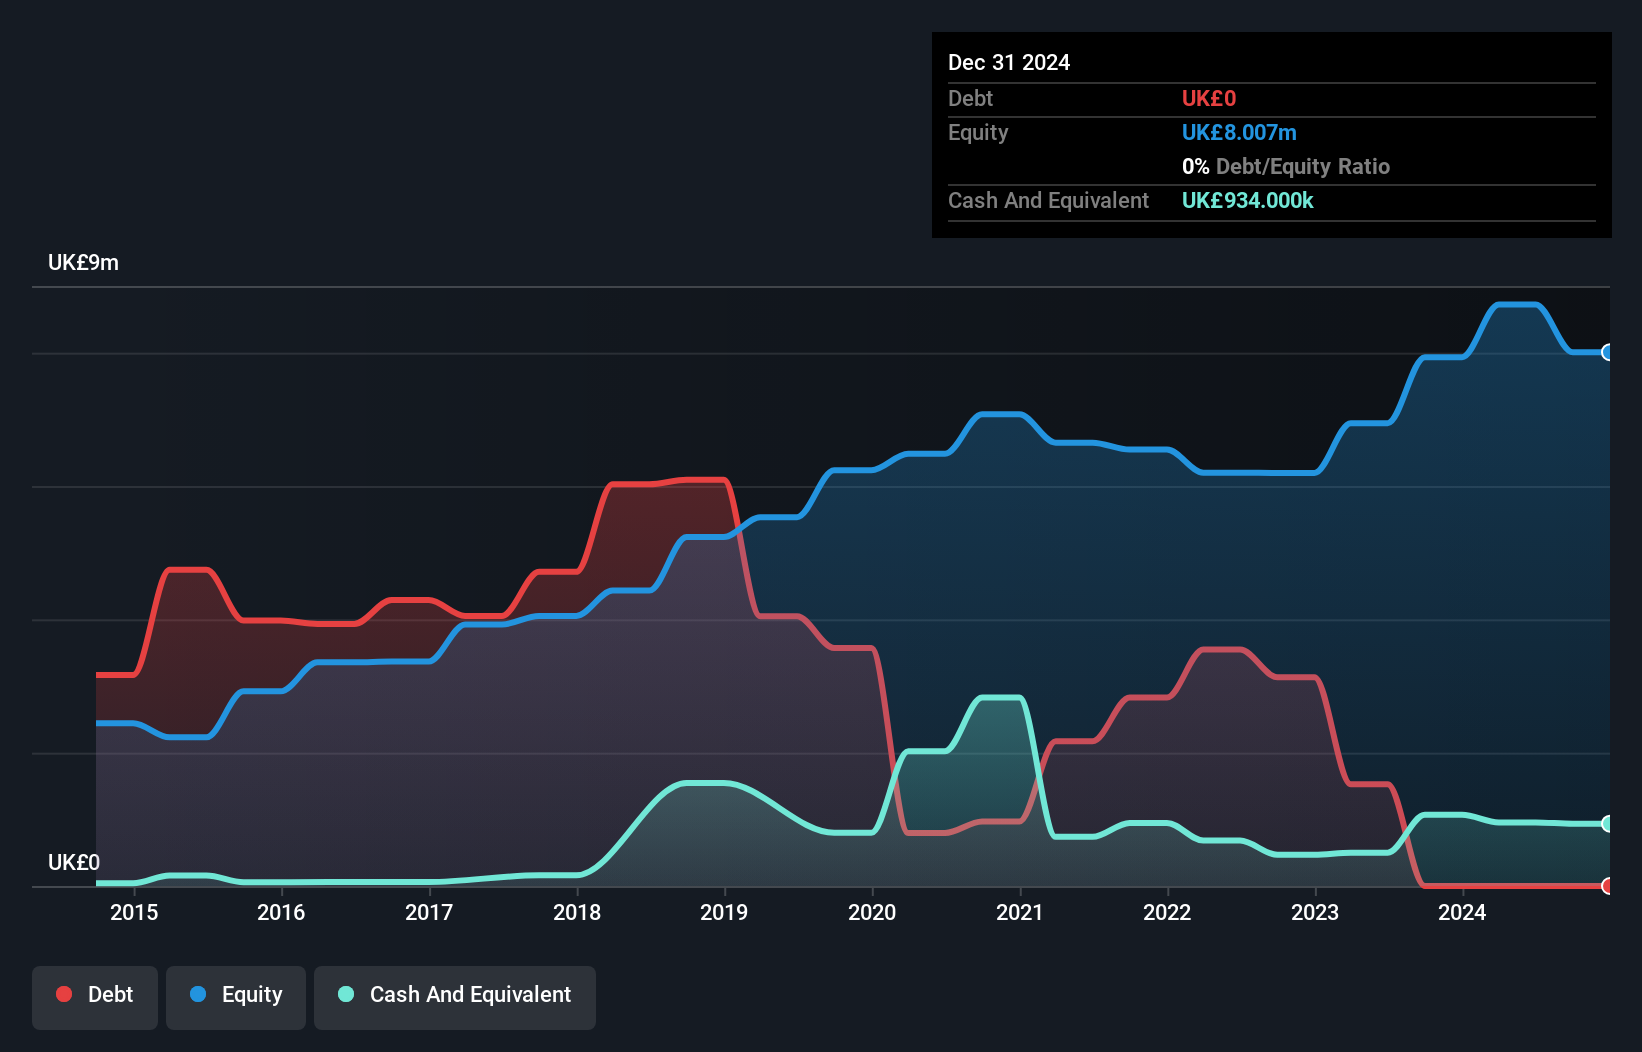Viewport: 1642px width, 1052px height.
Task: Click the UK£0 y-axis label
Action: [74, 862]
